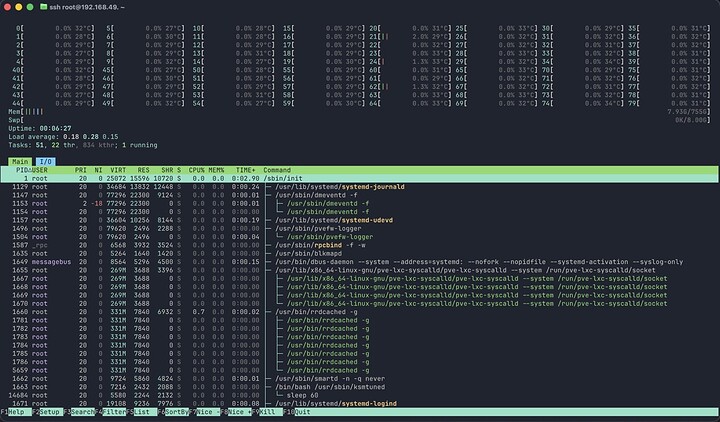Select the smartd -n -q never process
720x422 pixels.
coord(360,379)
